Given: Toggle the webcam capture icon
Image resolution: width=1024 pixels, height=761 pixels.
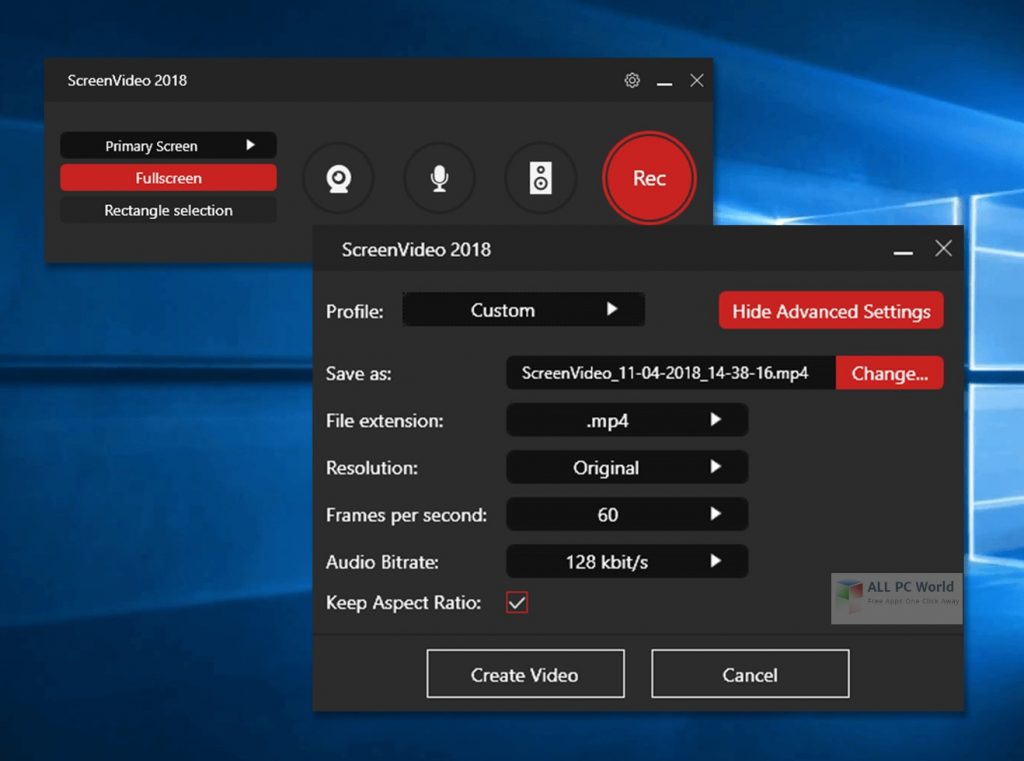Looking at the screenshot, I should pos(338,178).
